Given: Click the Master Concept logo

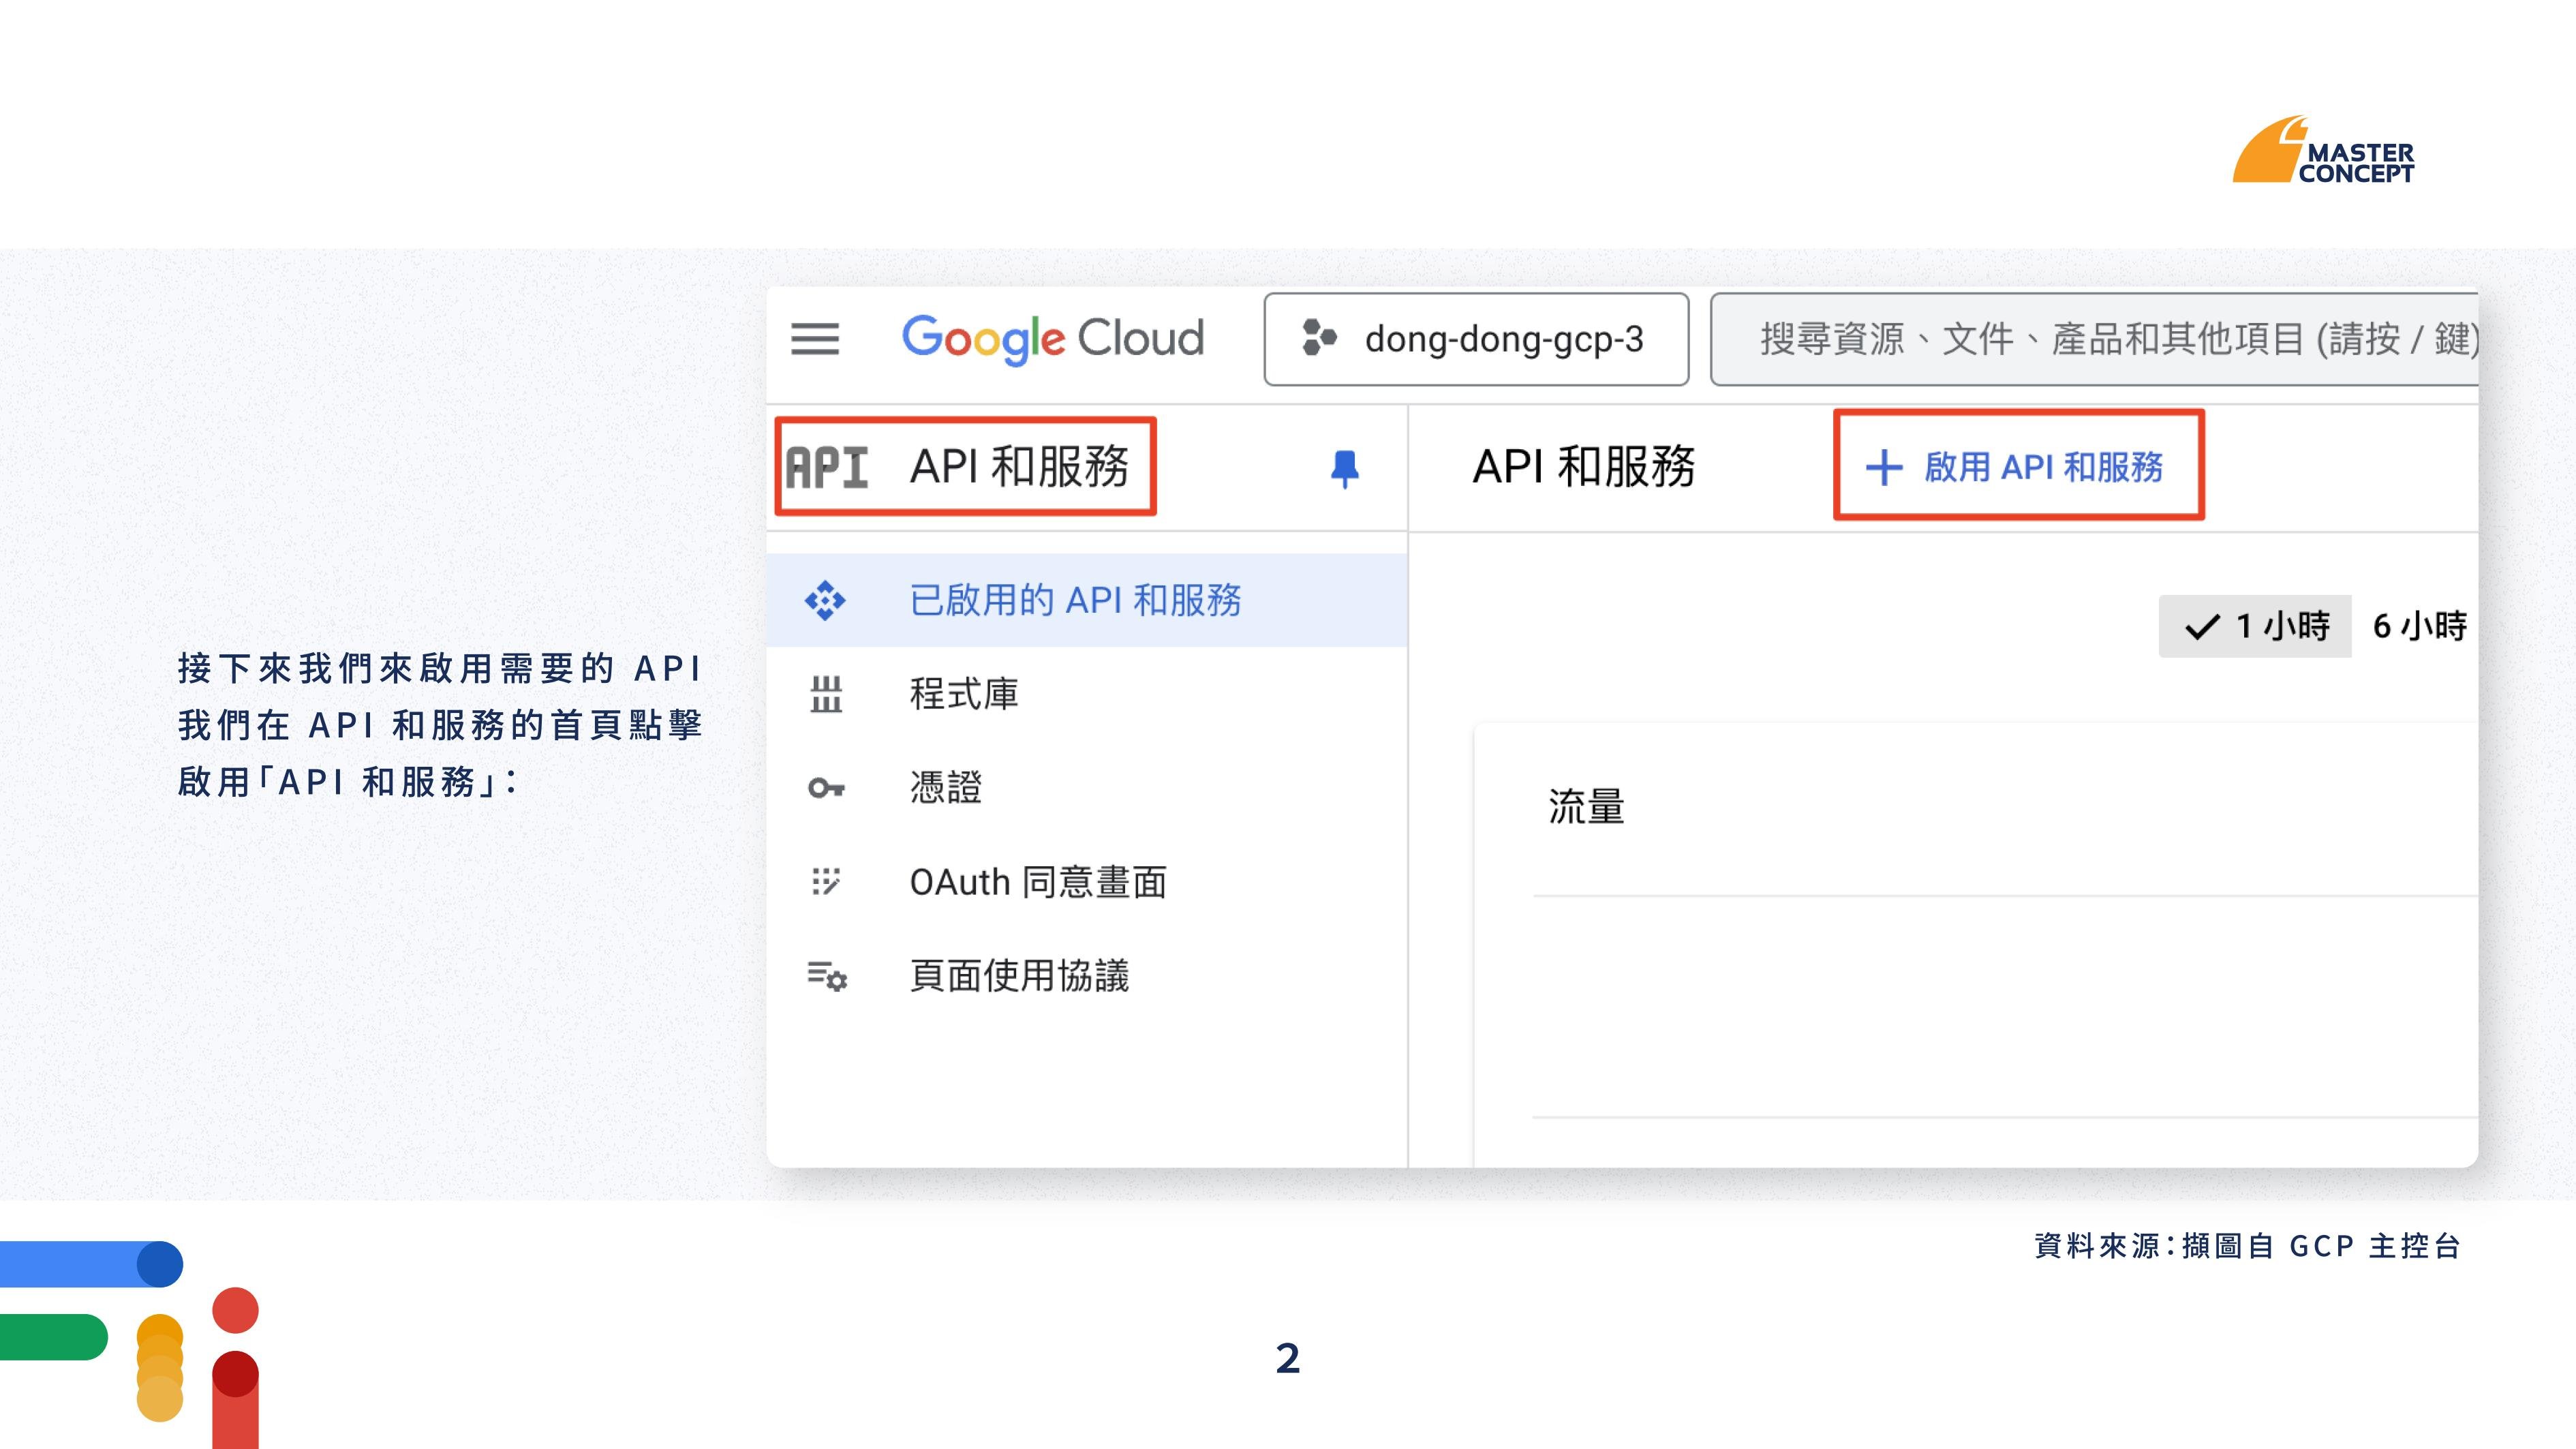Looking at the screenshot, I should (2324, 150).
